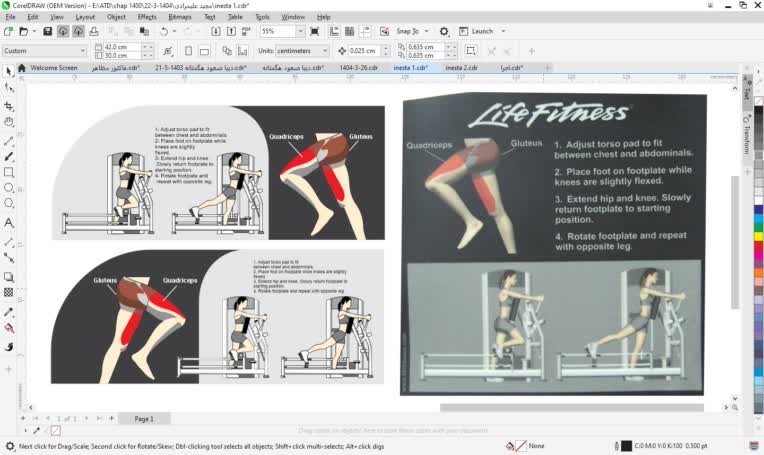Switch to the 1404-3-26.cdr tab
Viewport: 764px width, 455px height.
click(x=359, y=68)
